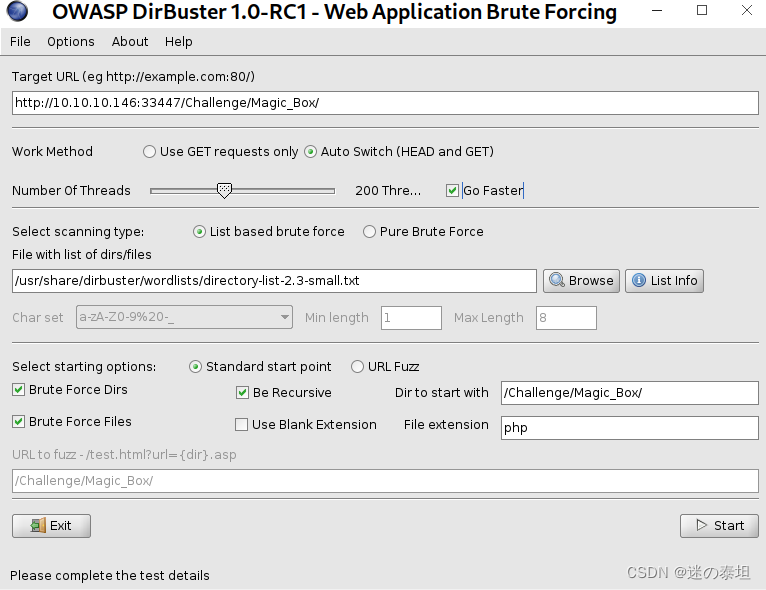
Task: Click the URL to fuzz field
Action: coord(385,481)
